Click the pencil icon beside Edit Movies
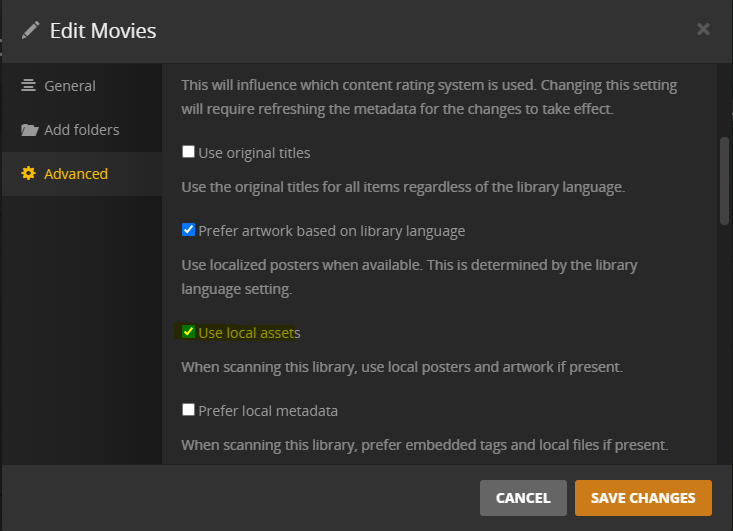 30,30
